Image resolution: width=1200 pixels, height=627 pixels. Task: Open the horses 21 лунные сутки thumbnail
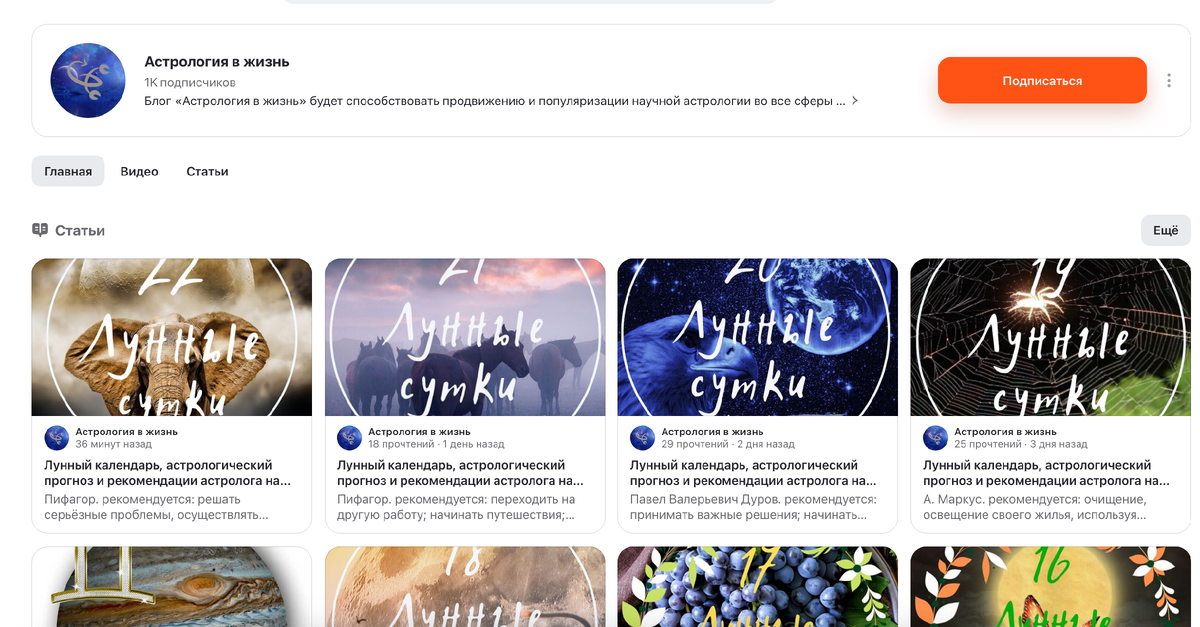click(x=465, y=337)
